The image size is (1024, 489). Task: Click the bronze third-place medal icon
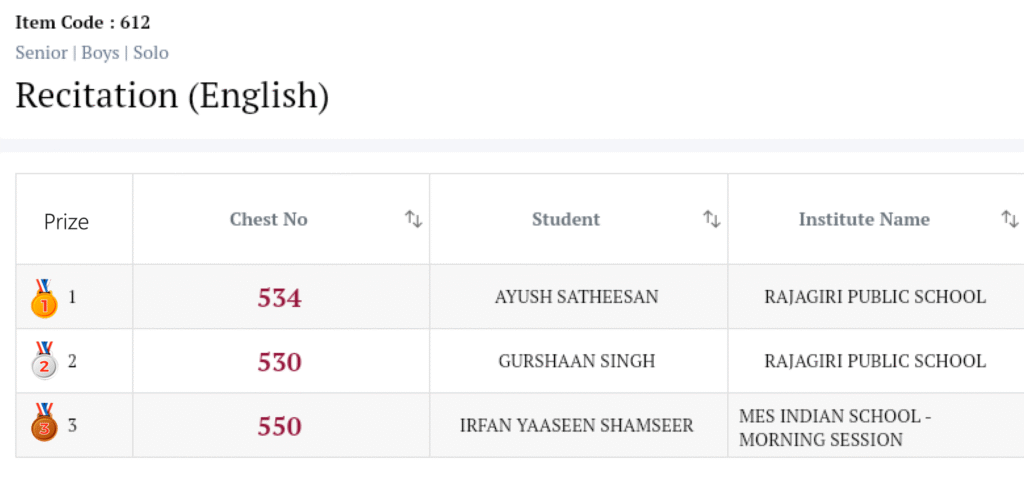pyautogui.click(x=44, y=424)
